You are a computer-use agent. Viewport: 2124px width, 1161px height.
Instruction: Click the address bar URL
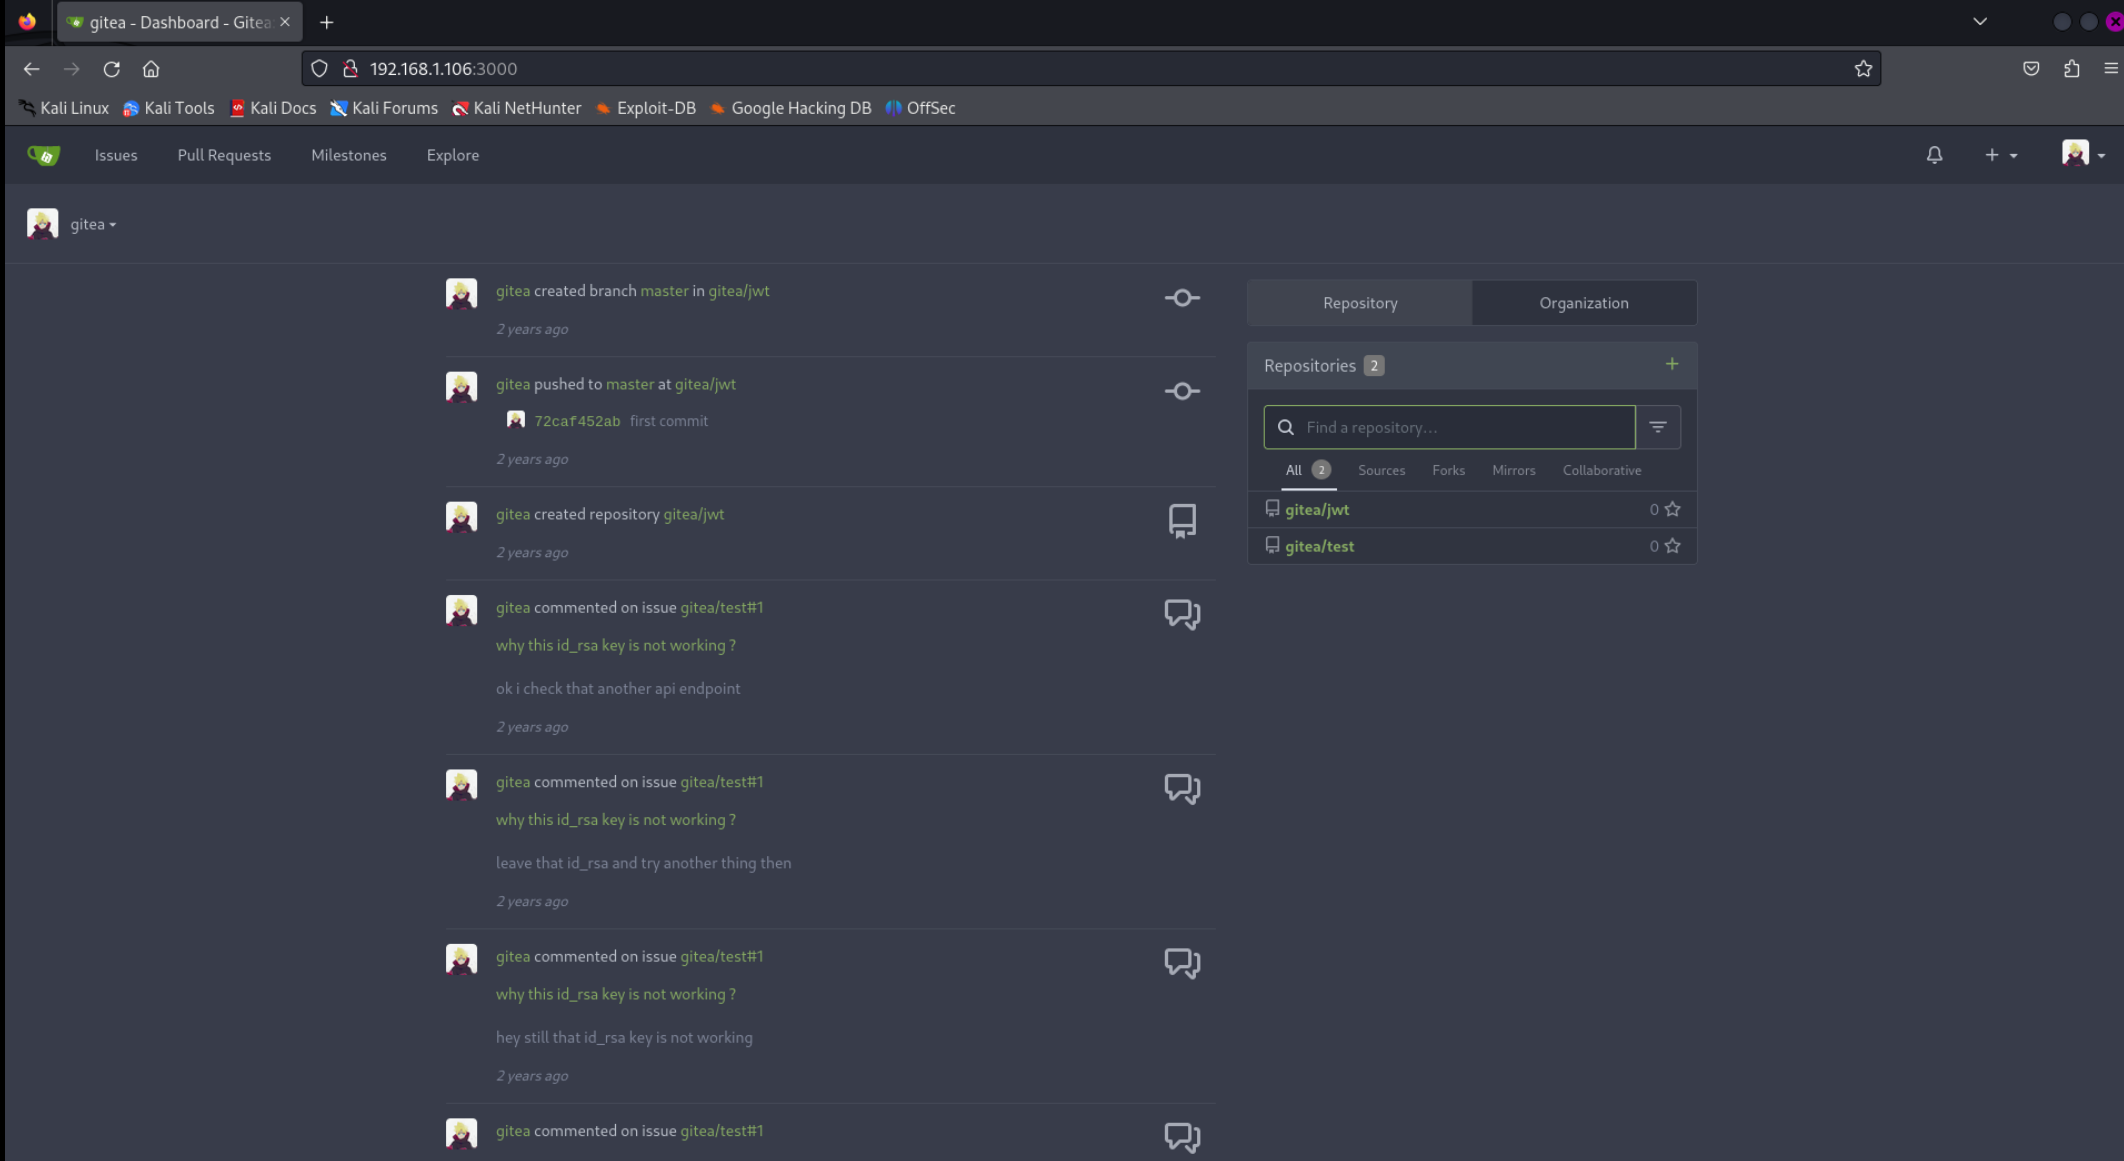pos(443,69)
